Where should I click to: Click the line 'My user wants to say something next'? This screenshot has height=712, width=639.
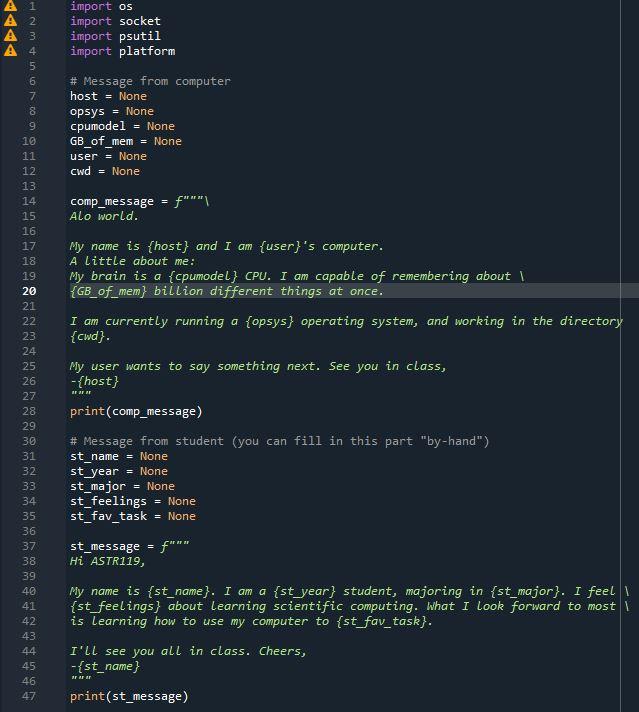[x=258, y=366]
